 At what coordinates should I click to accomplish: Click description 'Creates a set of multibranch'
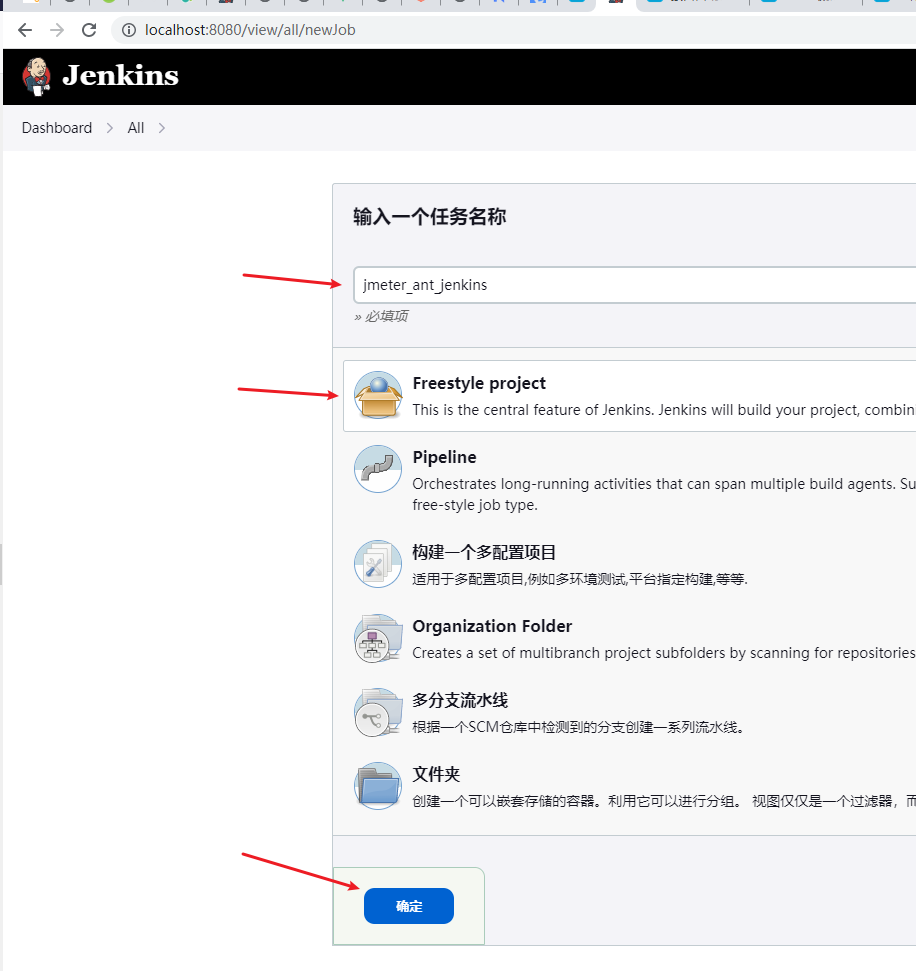(664, 653)
